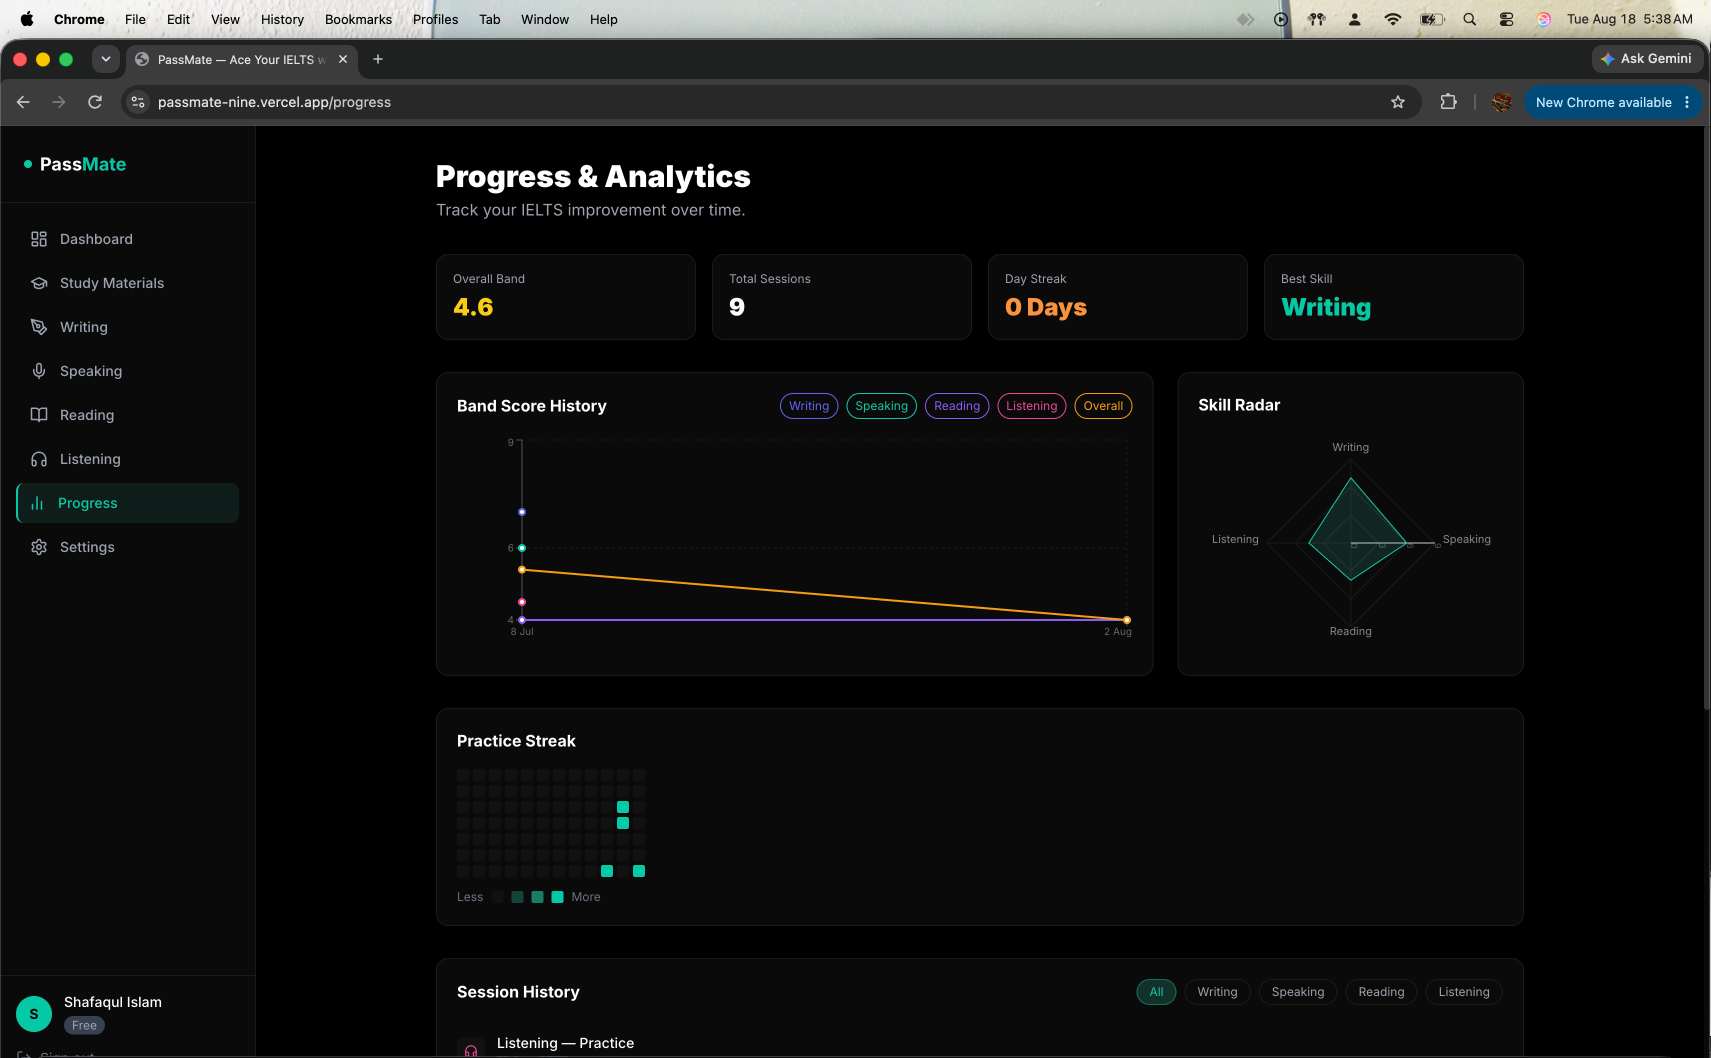
Task: Click the battery status icon
Action: click(x=1432, y=19)
